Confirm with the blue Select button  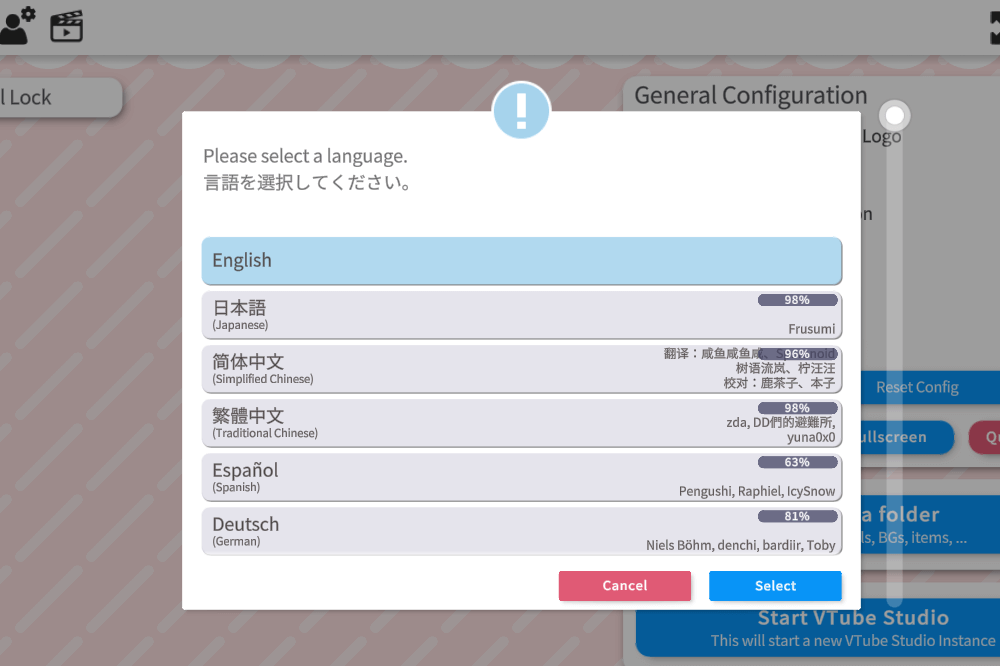point(775,586)
